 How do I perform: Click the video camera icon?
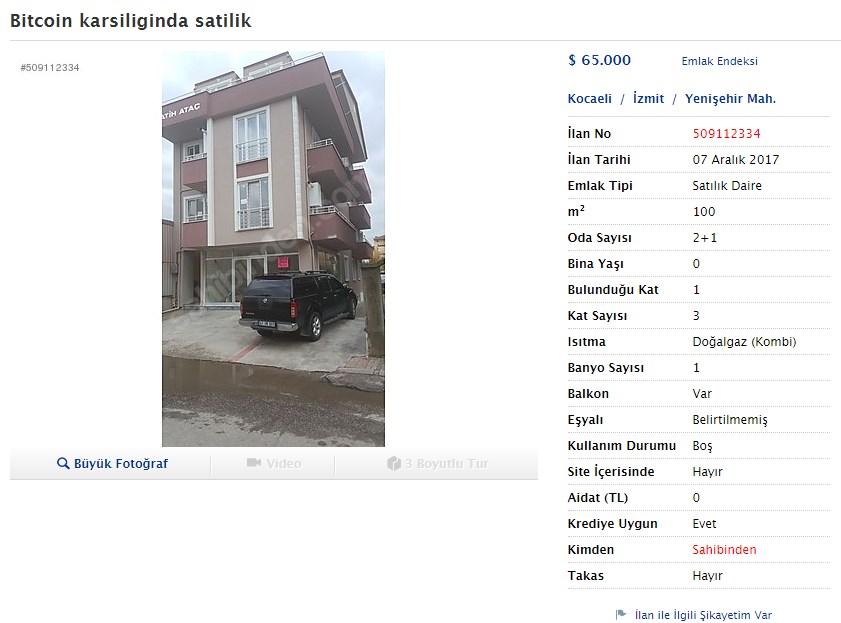tap(254, 463)
